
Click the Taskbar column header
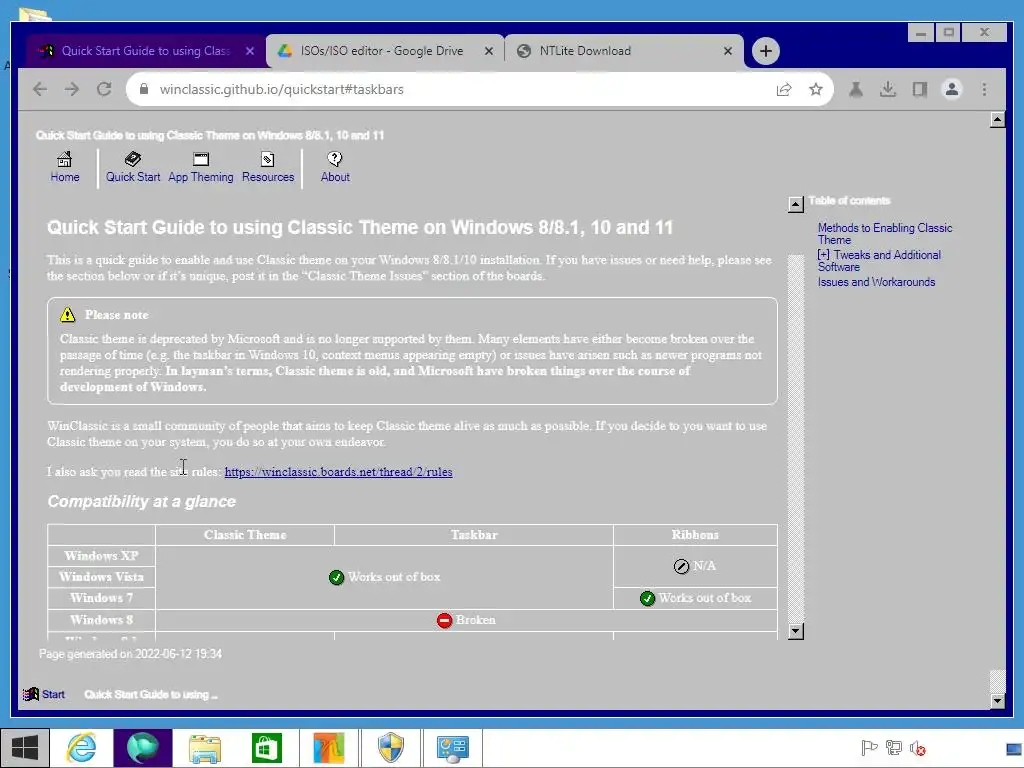474,535
